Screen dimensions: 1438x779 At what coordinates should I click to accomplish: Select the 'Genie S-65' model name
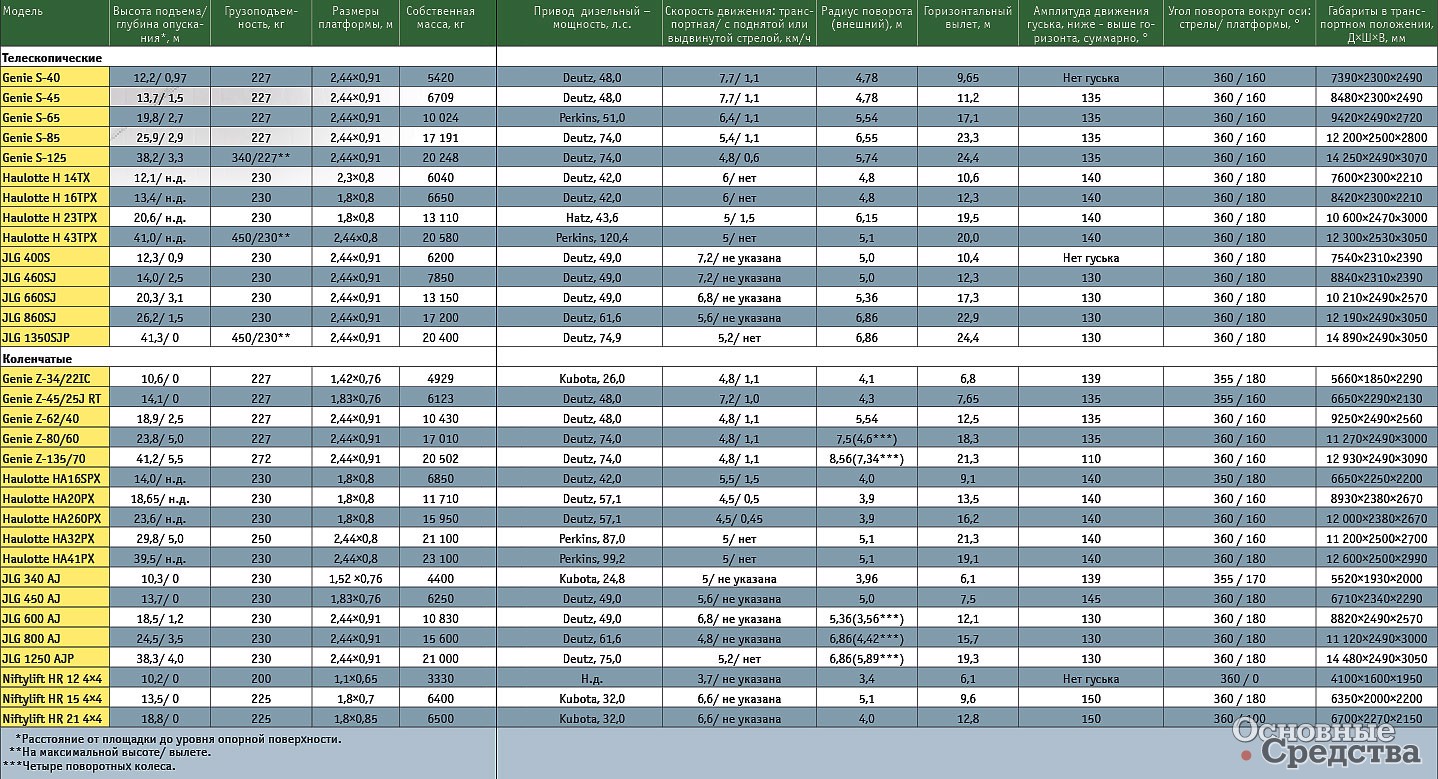point(31,117)
